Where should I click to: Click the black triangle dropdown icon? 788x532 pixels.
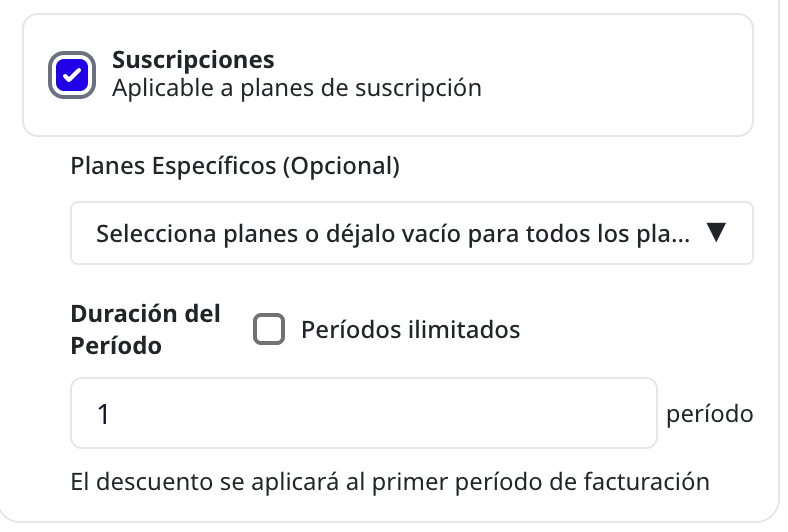pyautogui.click(x=716, y=233)
